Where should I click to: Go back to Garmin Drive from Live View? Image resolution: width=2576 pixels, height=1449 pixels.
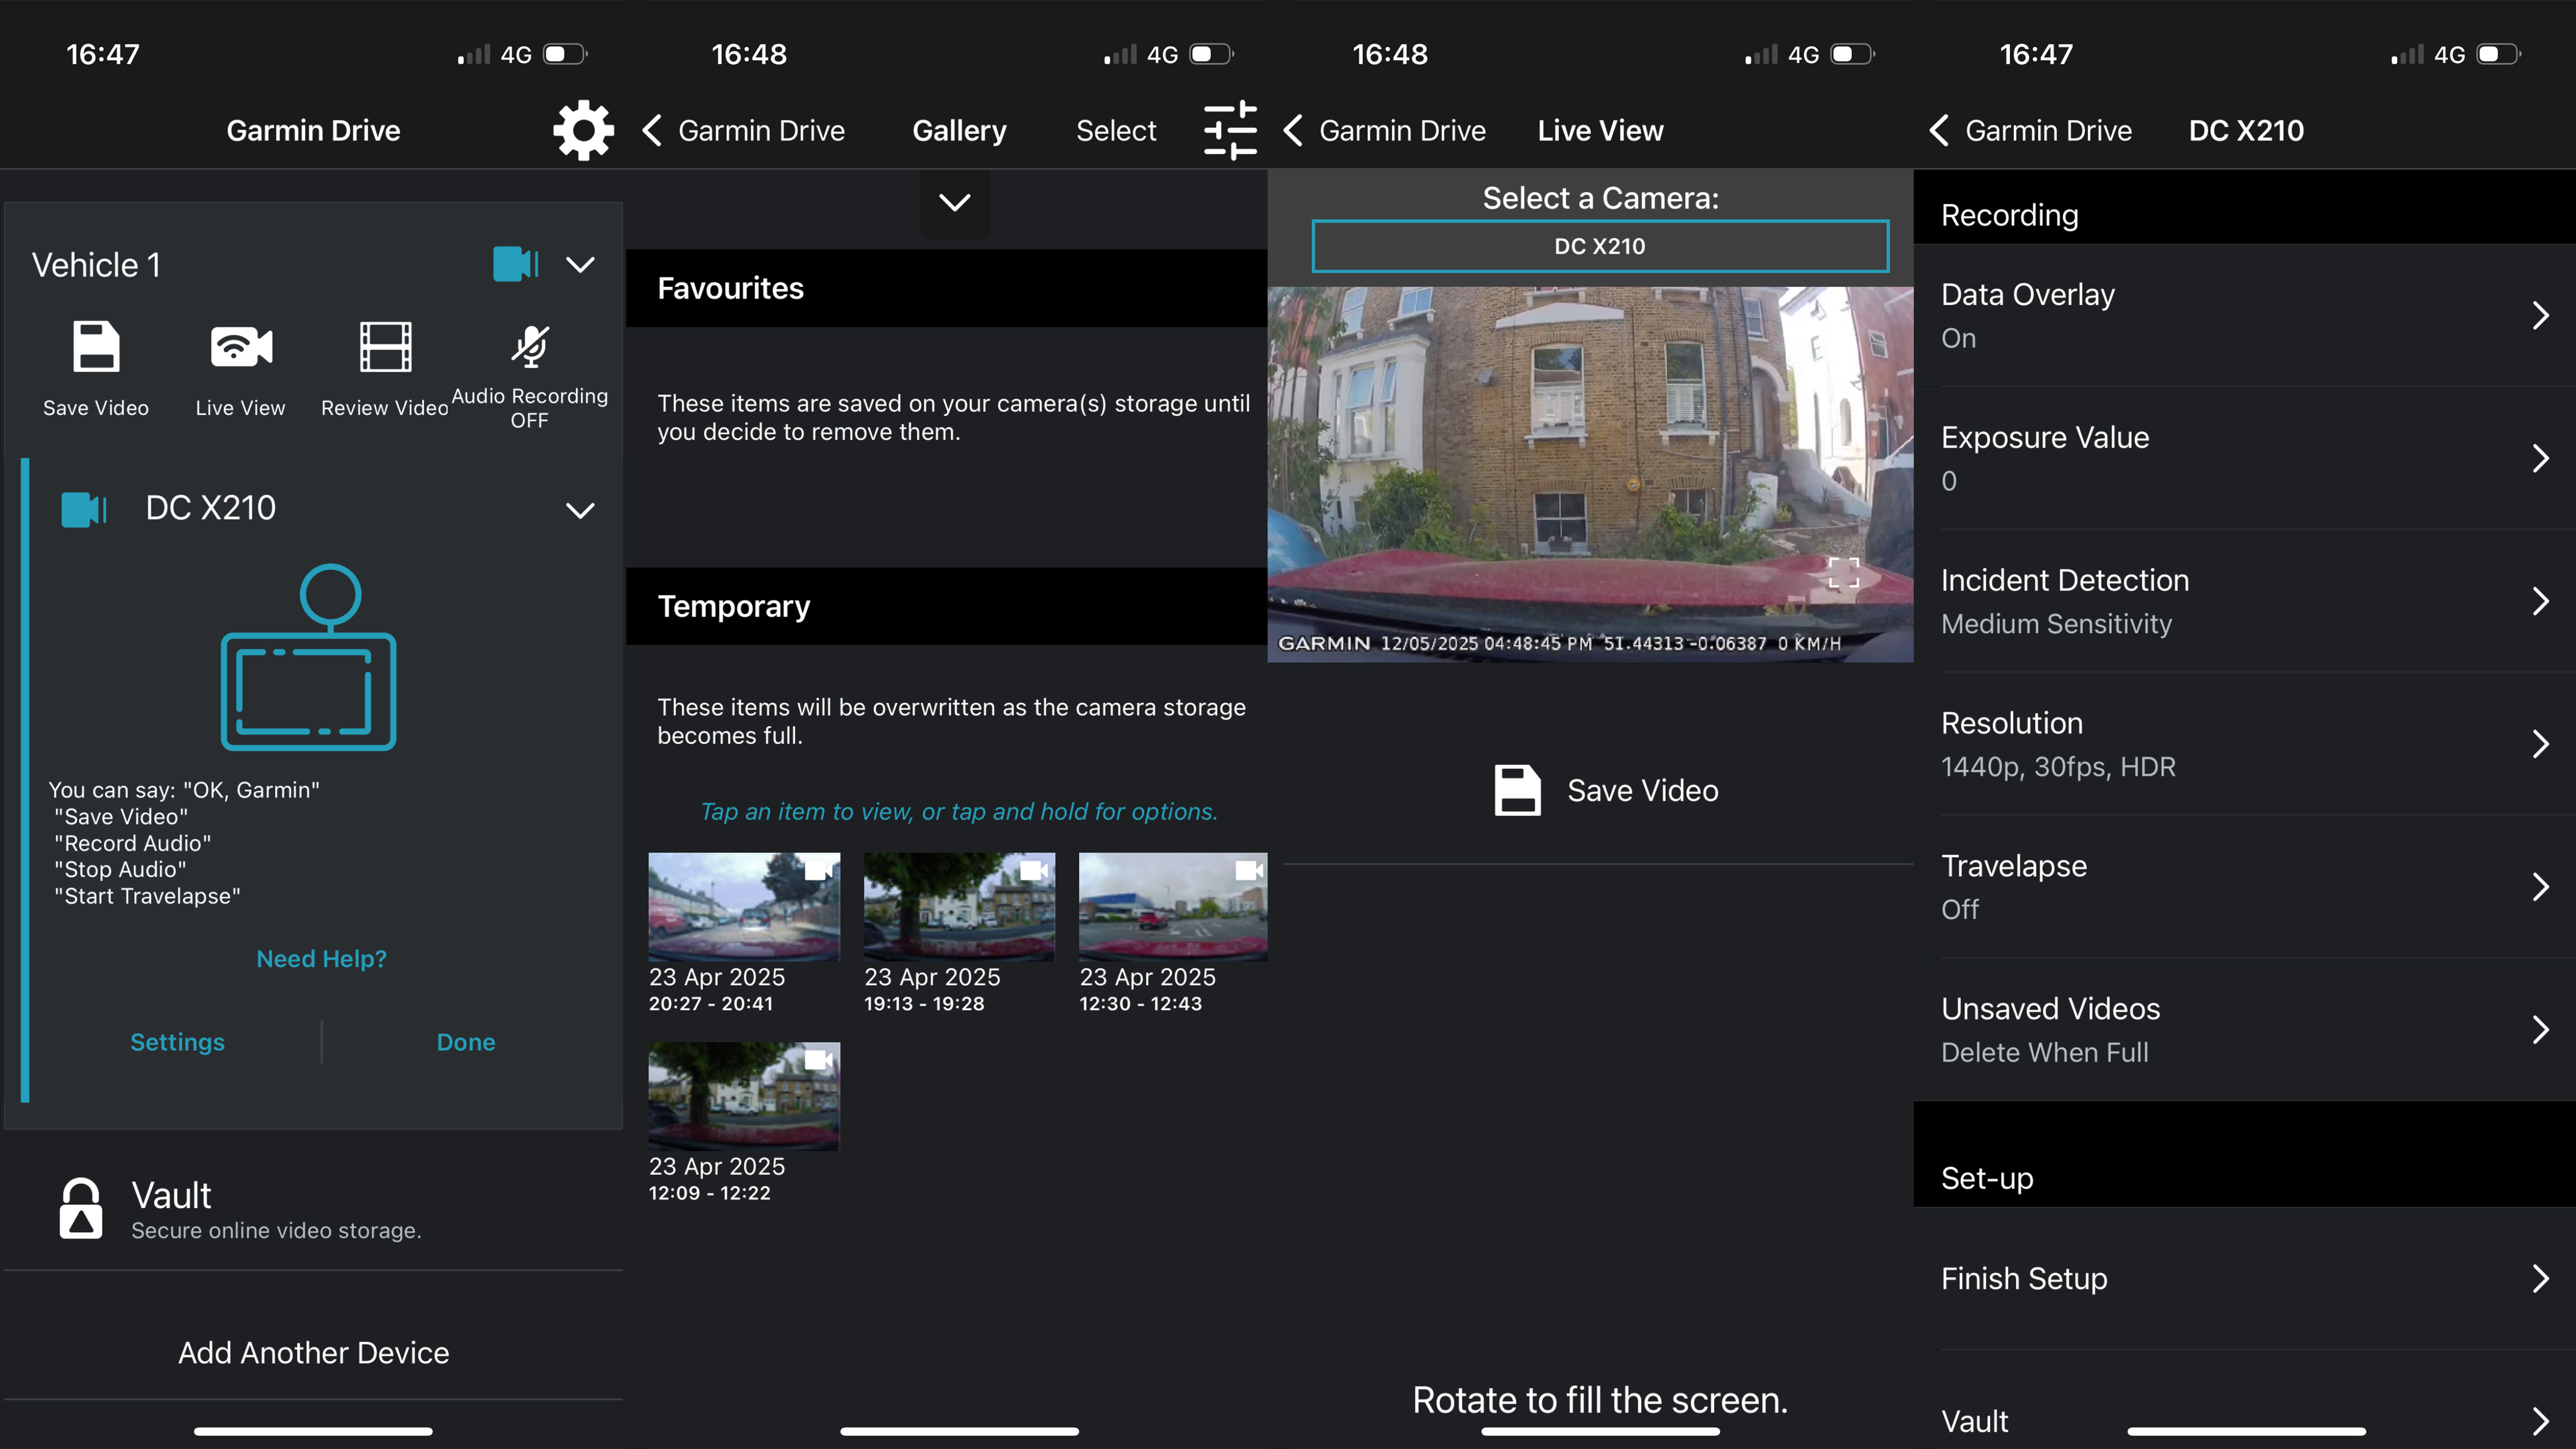(x=1384, y=130)
